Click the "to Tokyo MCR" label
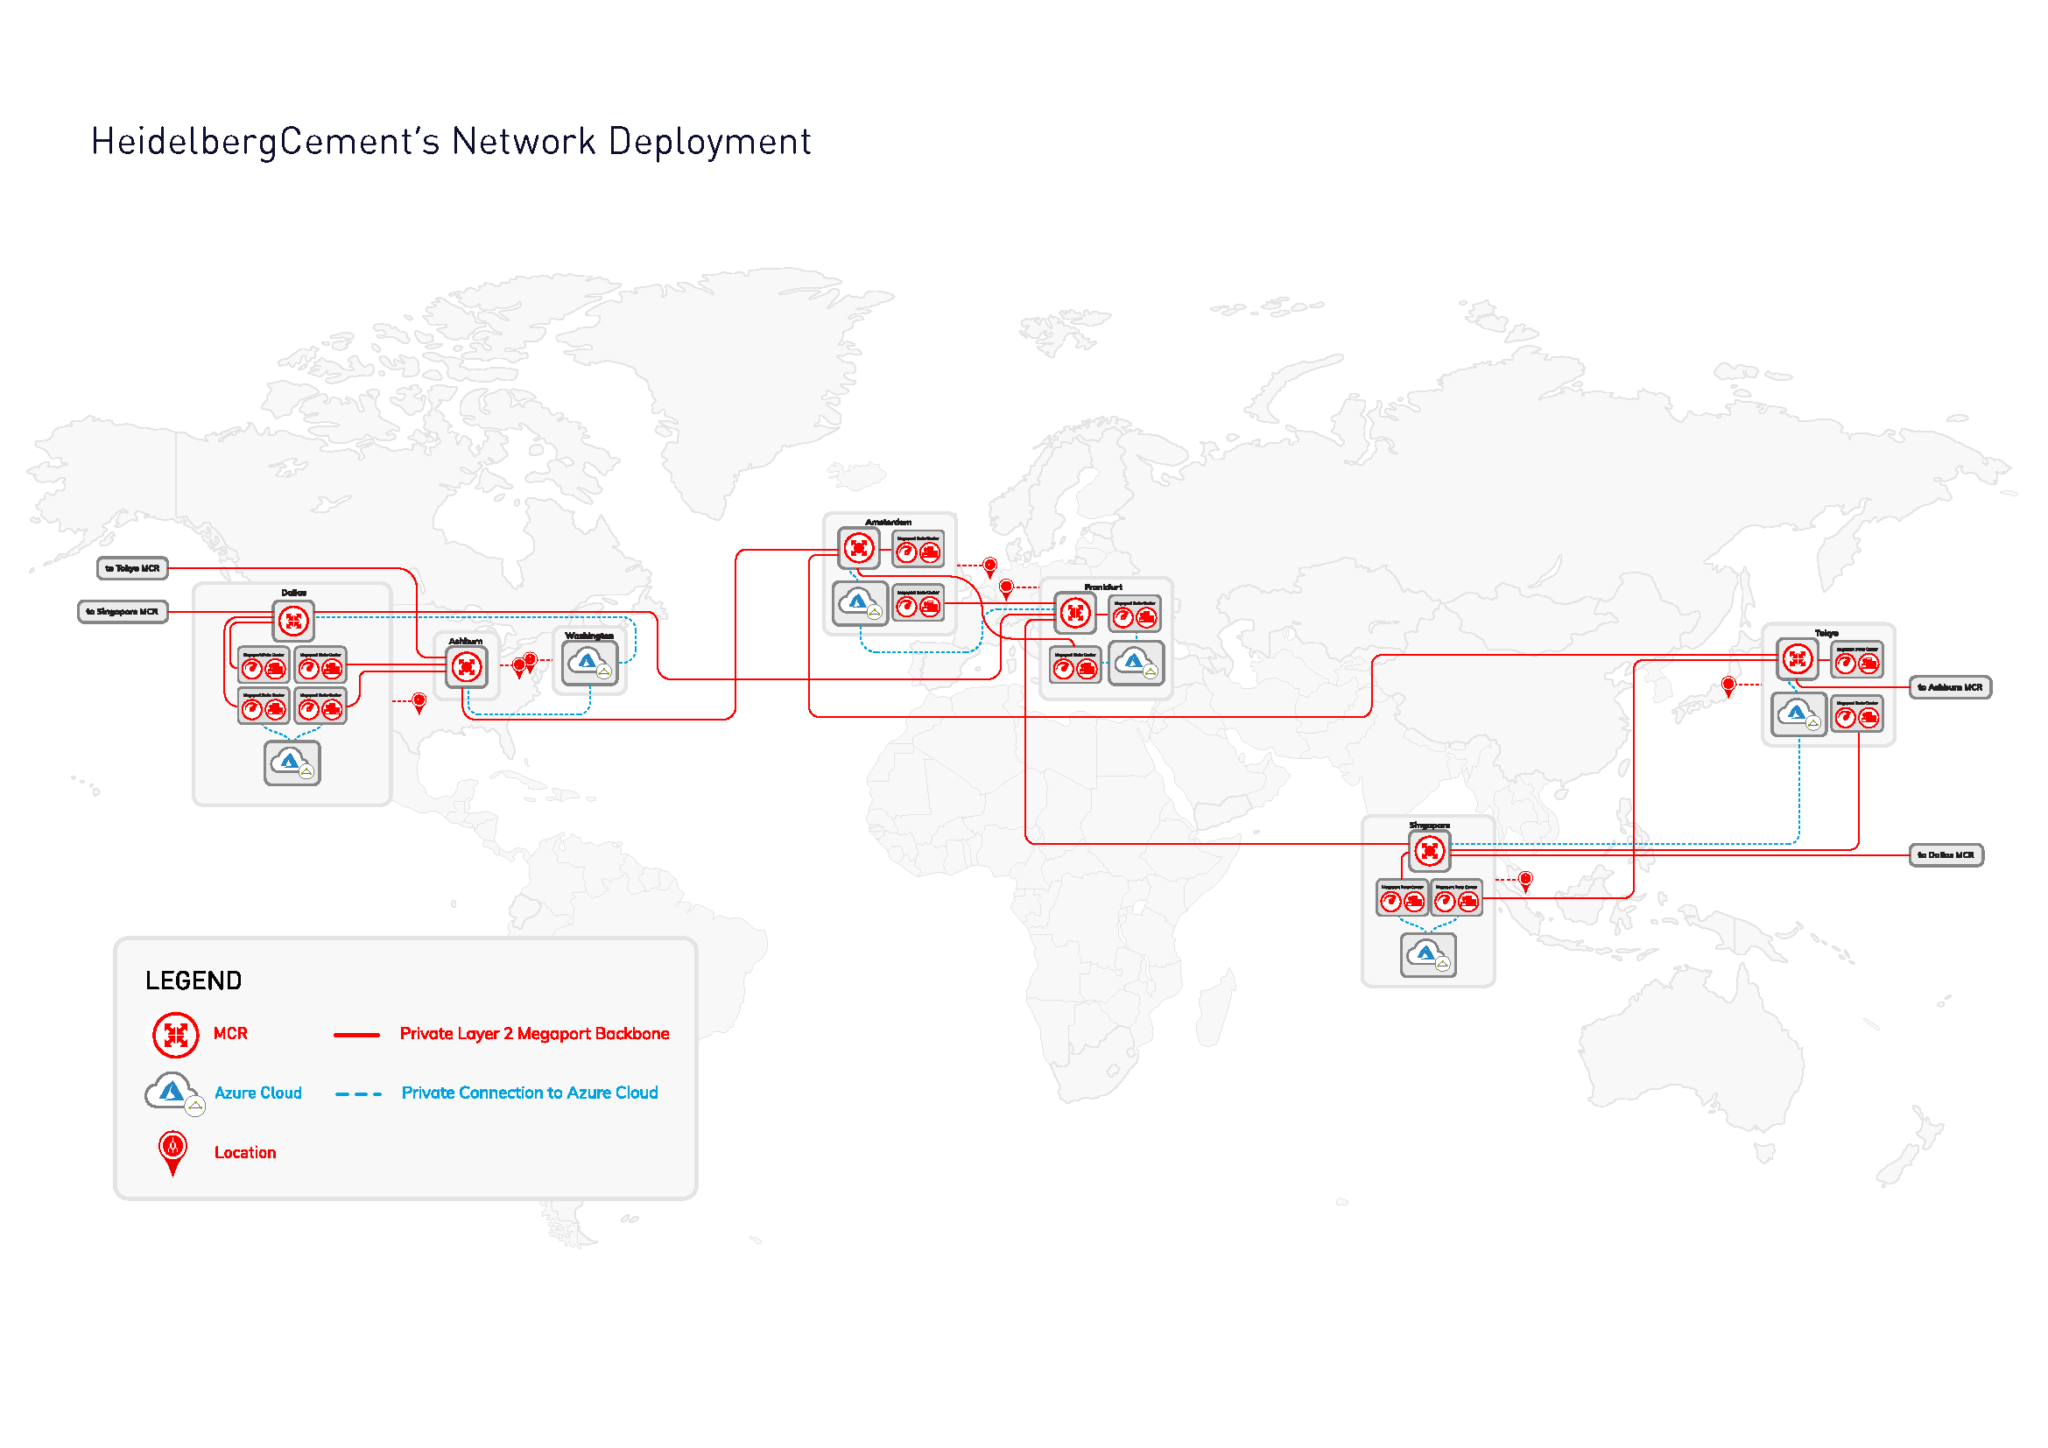 (132, 568)
